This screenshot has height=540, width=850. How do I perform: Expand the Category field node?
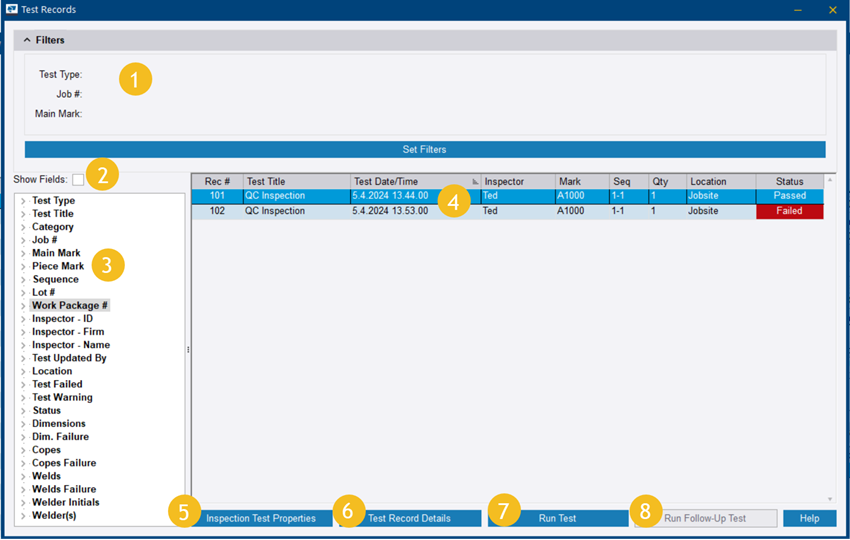click(23, 227)
